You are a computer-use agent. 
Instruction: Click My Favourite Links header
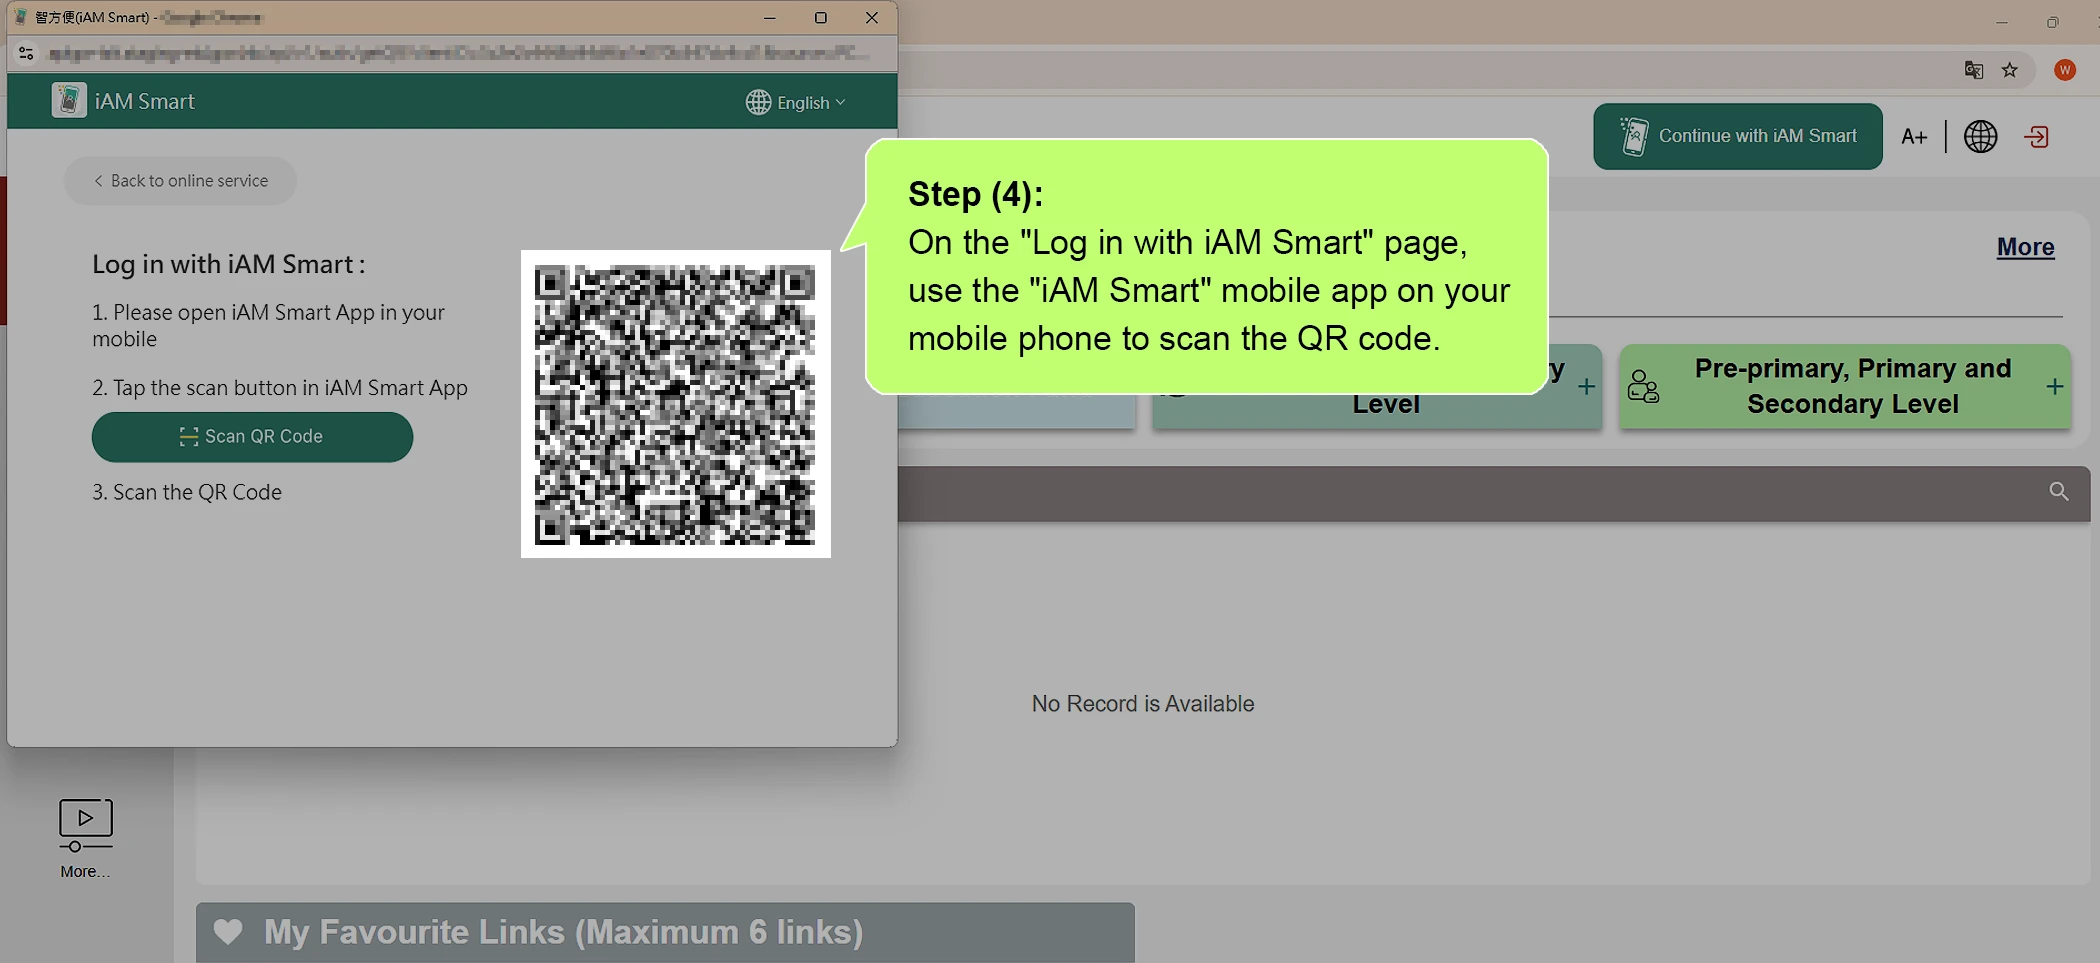point(665,932)
